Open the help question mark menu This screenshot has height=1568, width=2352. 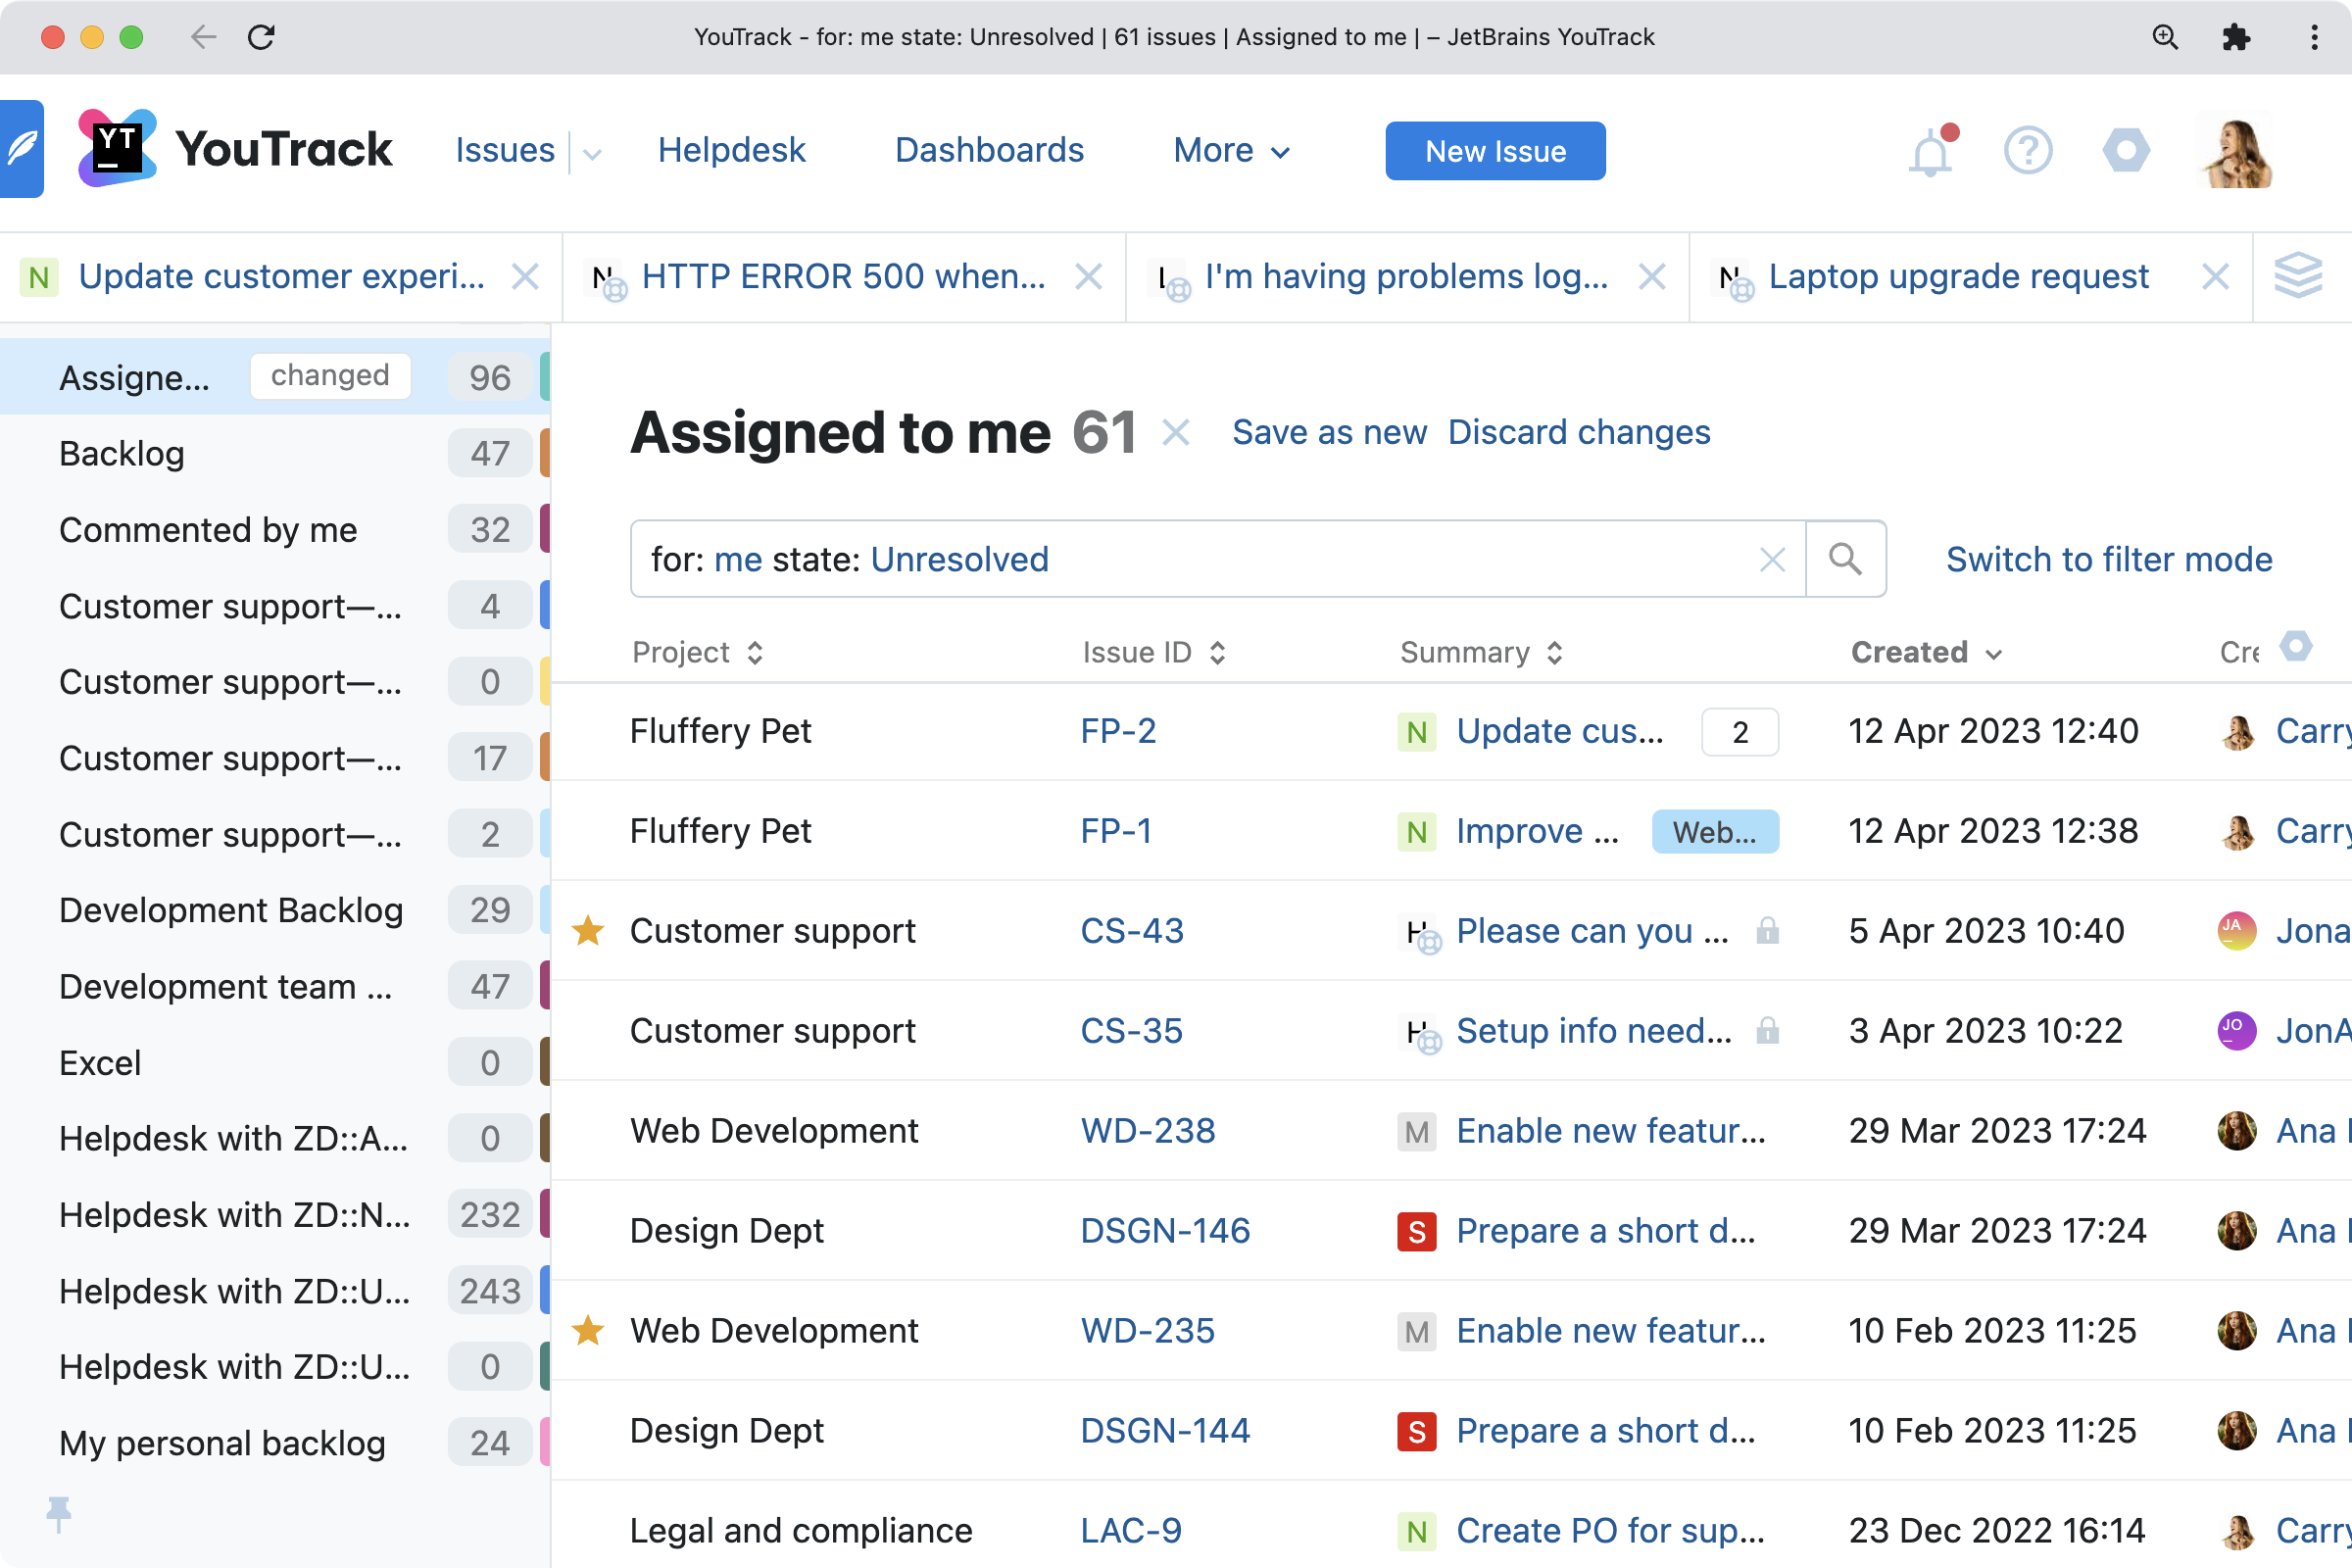click(x=2028, y=151)
